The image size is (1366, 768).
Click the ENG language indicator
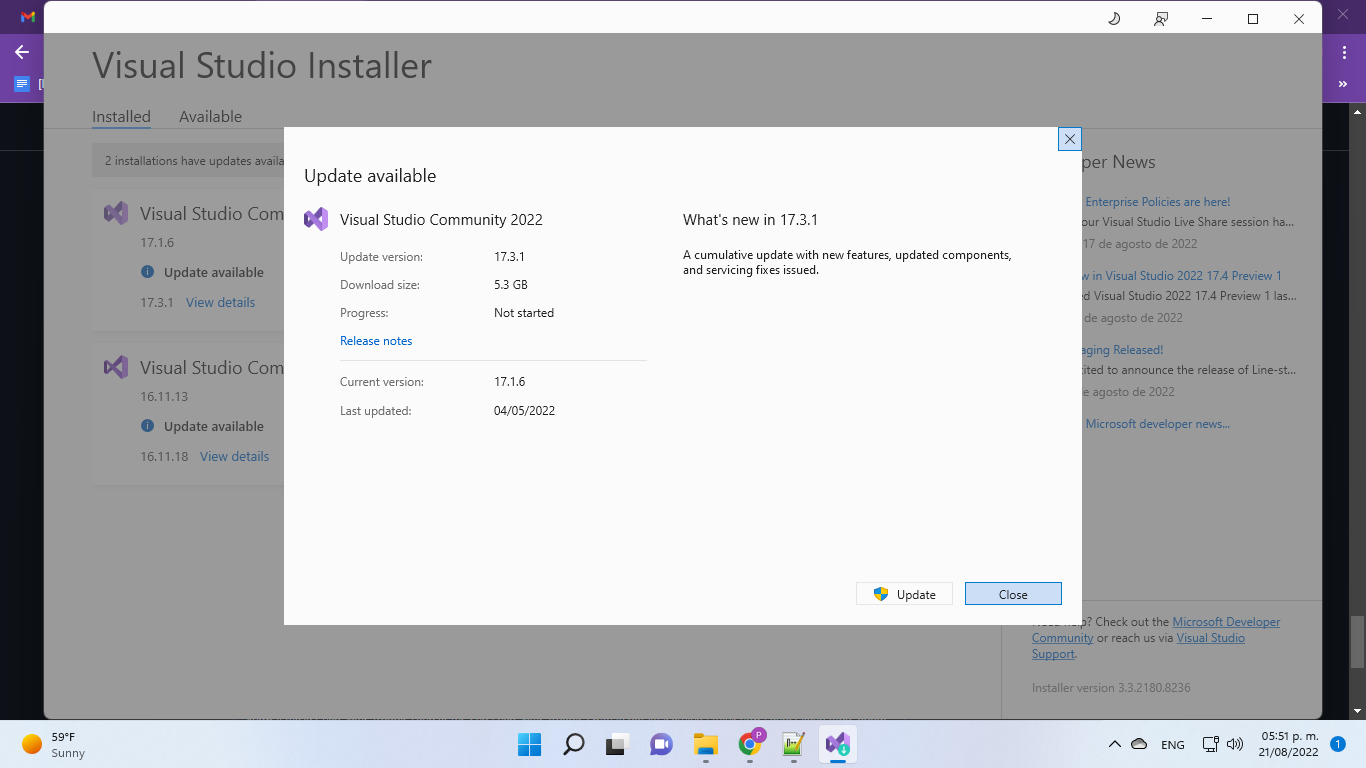[1173, 745]
